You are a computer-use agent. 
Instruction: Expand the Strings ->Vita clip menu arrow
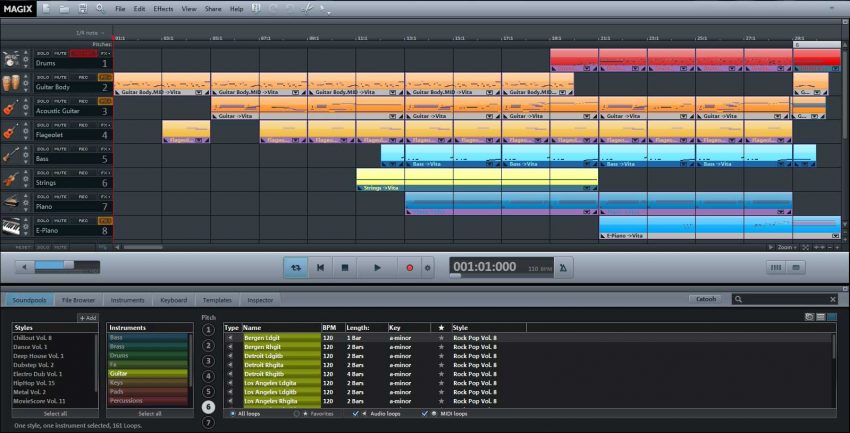586,188
